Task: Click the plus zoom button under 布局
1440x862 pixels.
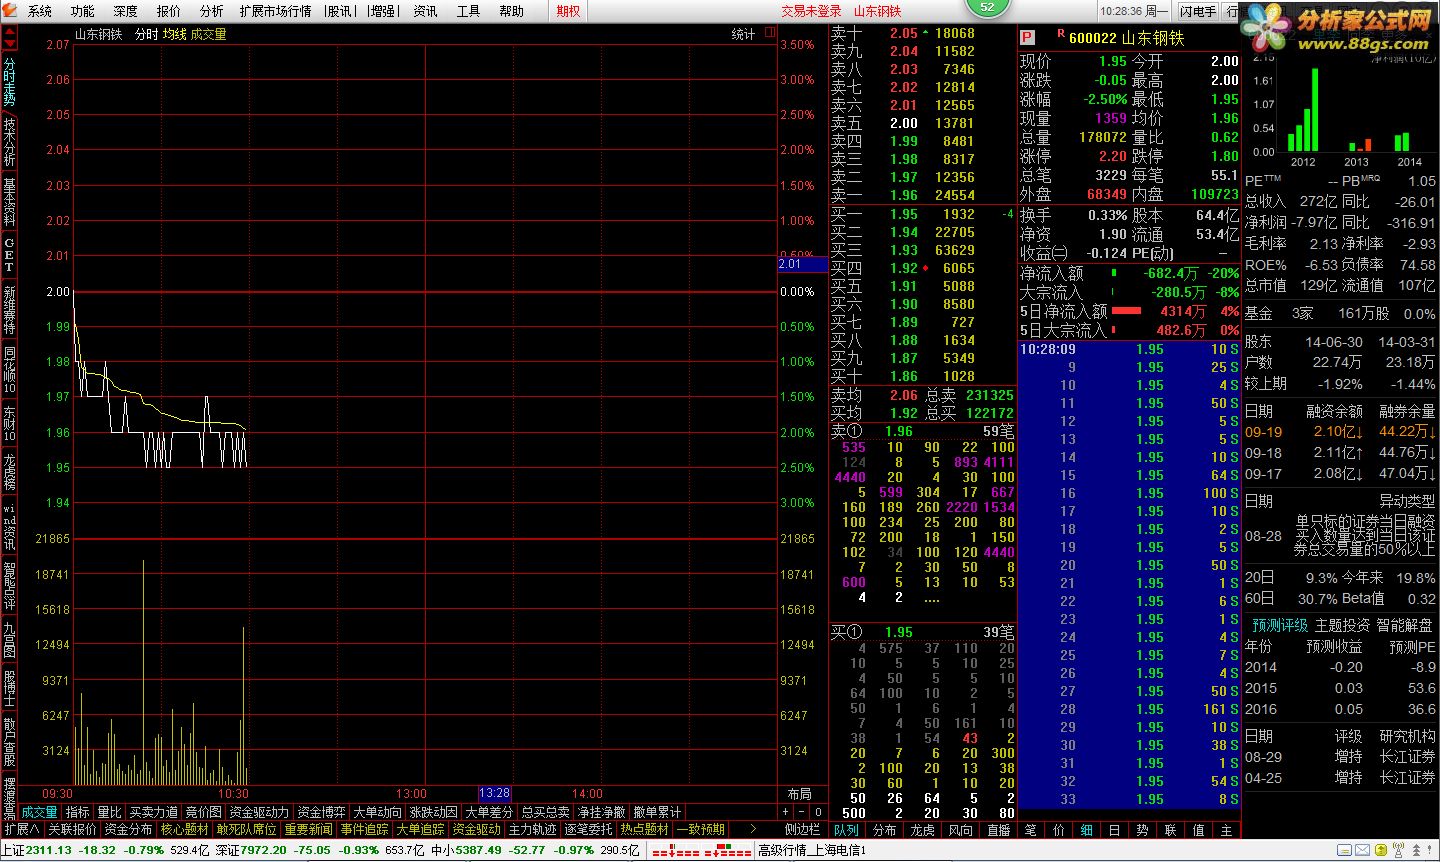Action: coord(785,812)
